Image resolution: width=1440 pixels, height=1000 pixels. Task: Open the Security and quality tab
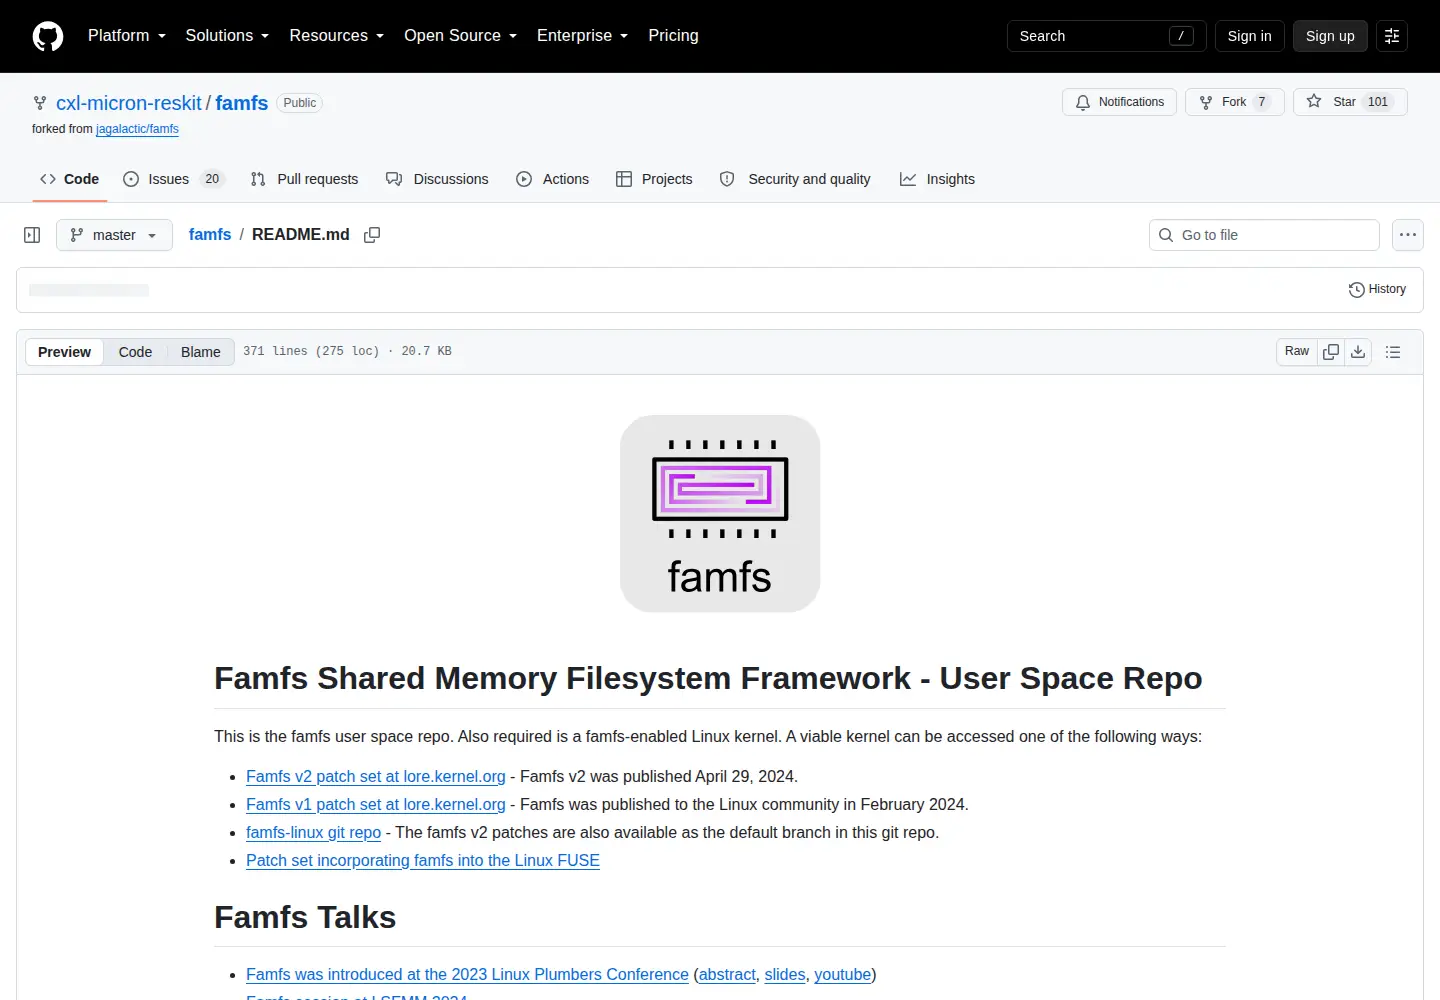(795, 179)
